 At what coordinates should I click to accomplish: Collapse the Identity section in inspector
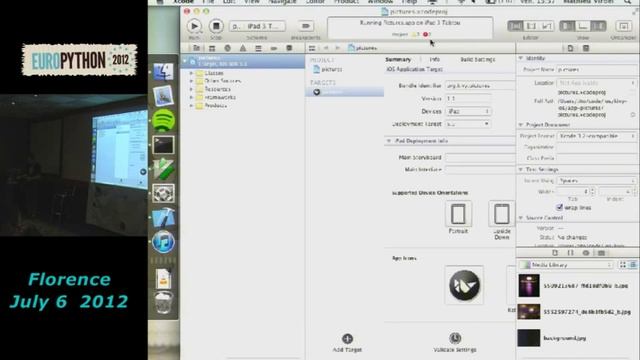point(521,58)
